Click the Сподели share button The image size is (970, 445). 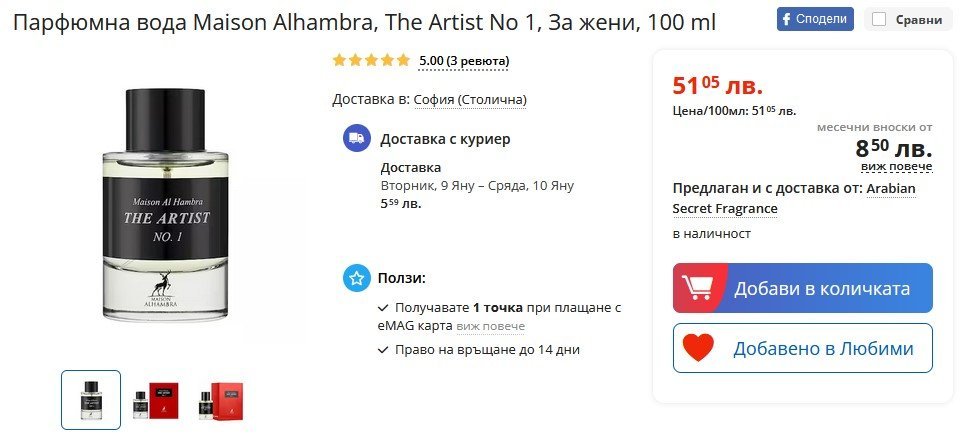click(815, 19)
